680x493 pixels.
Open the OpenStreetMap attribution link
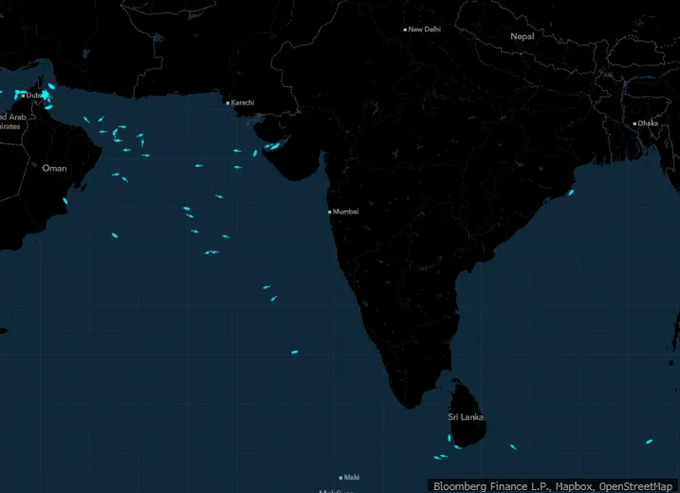coord(637,485)
